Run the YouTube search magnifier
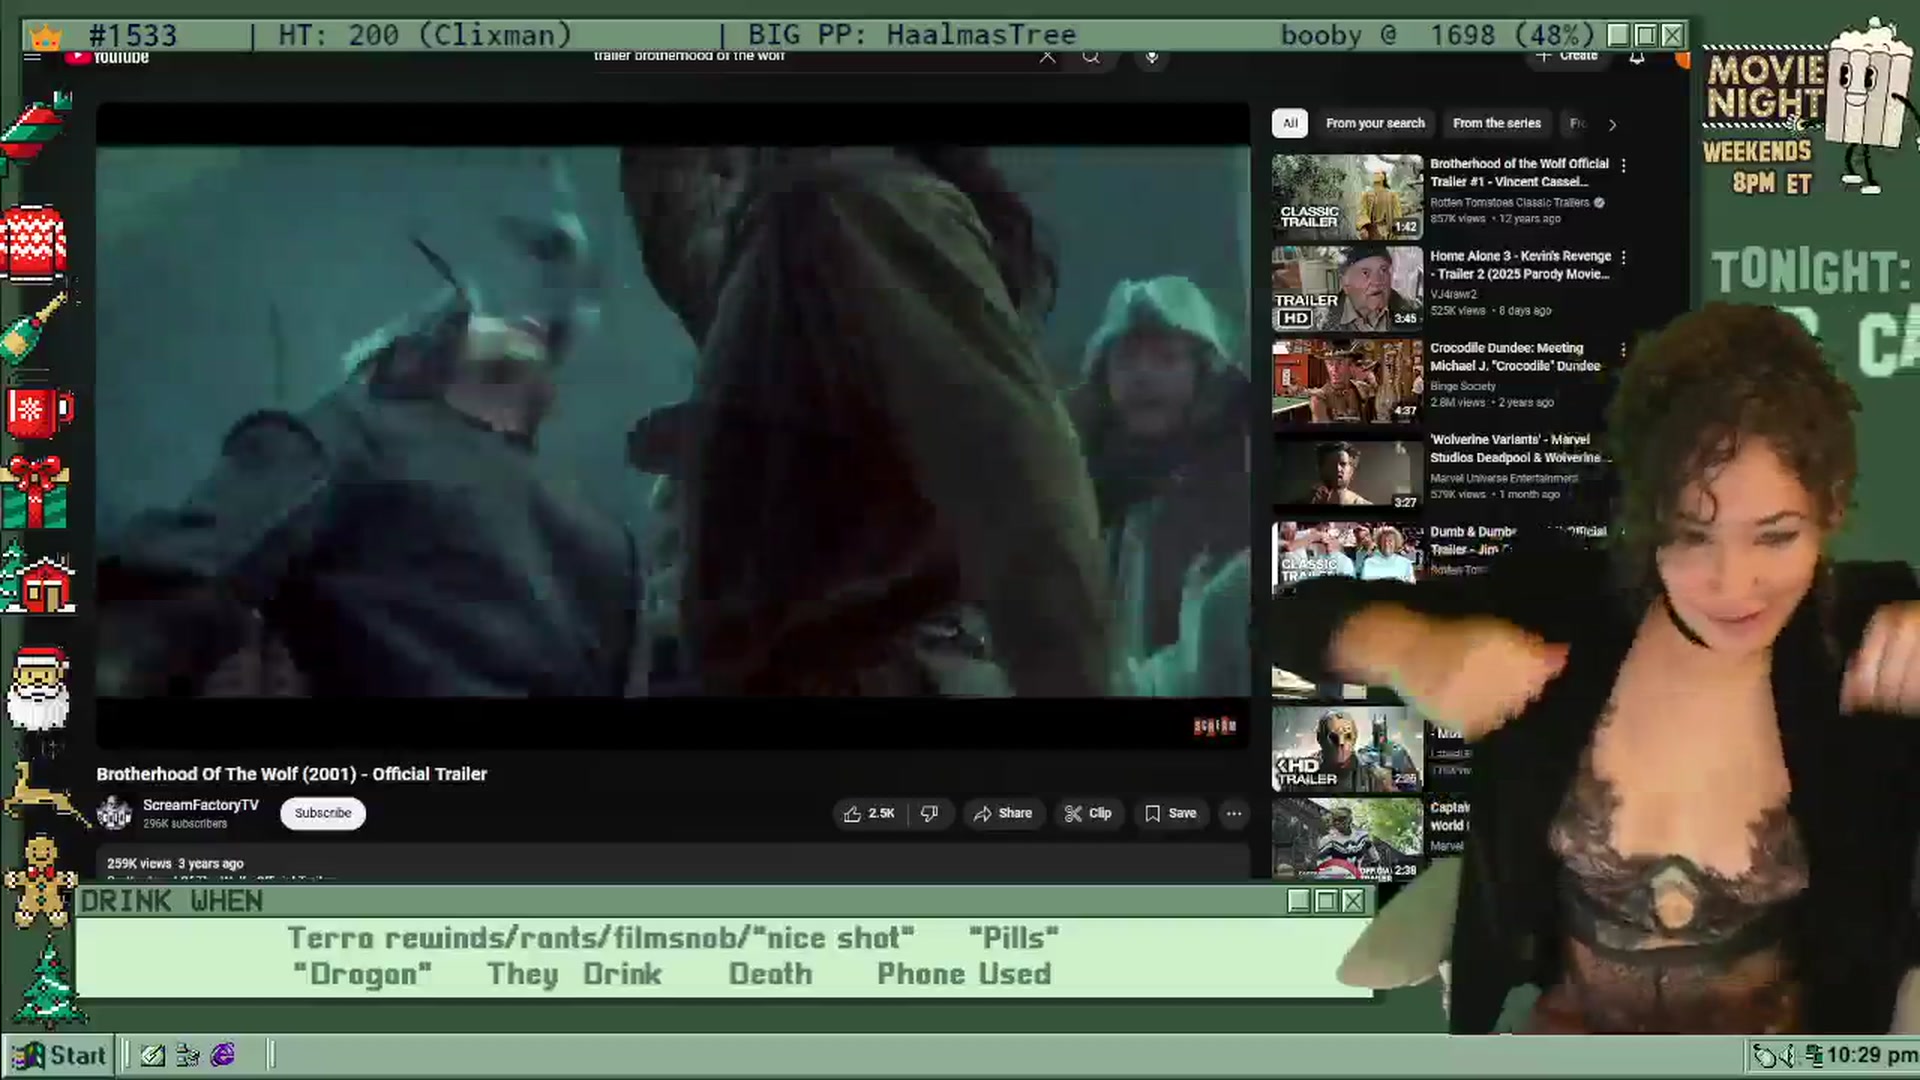 click(1091, 56)
